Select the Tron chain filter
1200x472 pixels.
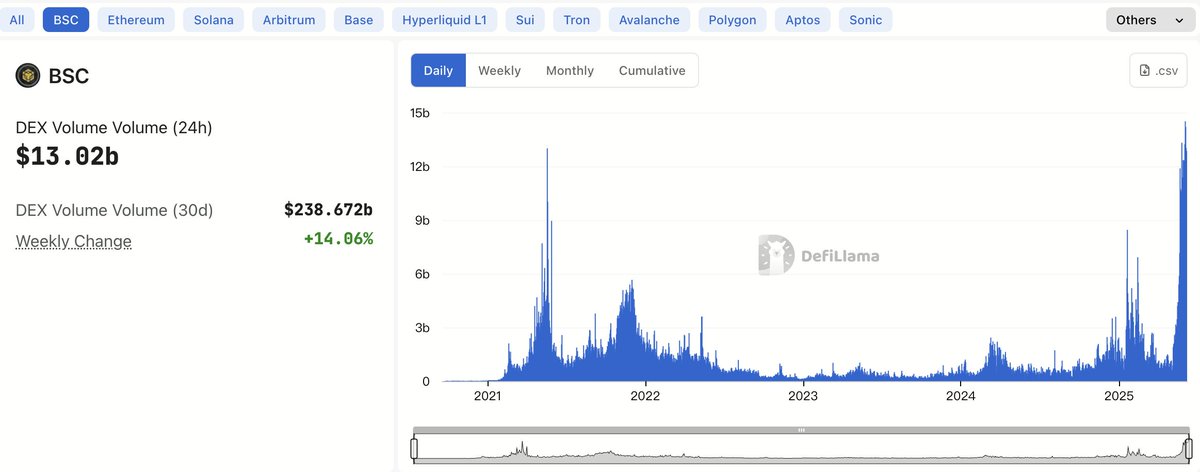point(576,20)
